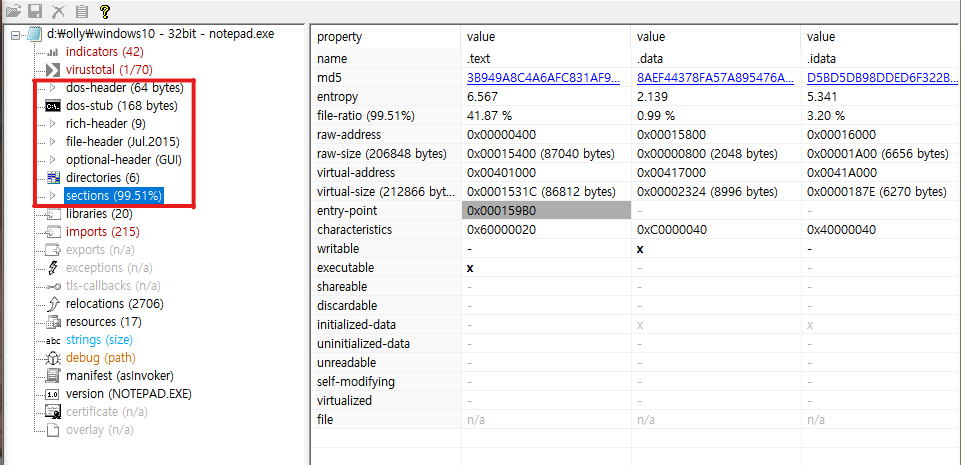Click the notepad.exe file icon in tree
Viewport: 961px width, 465px height.
point(35,34)
